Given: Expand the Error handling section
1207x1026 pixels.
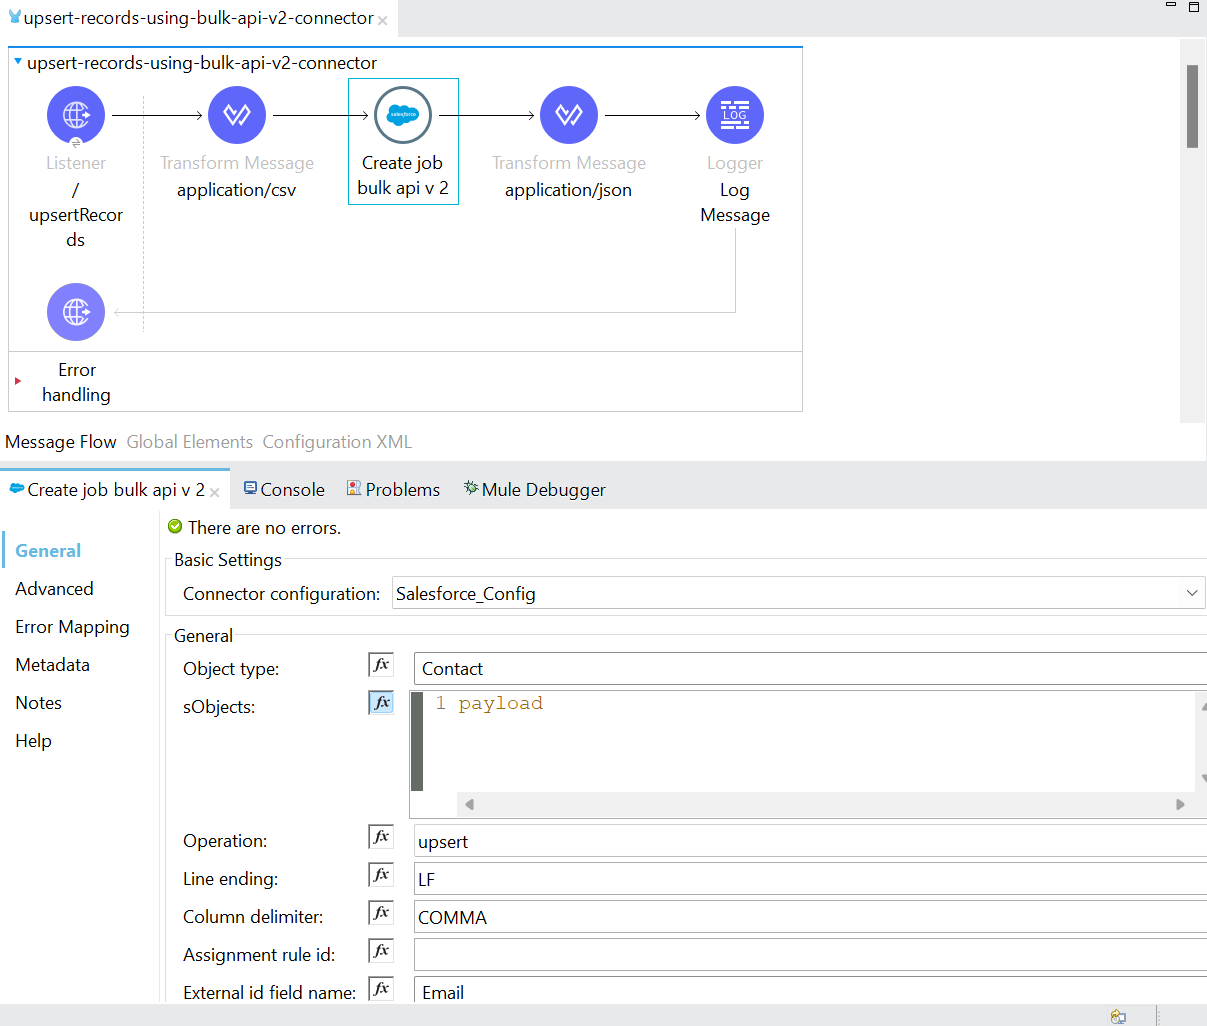Looking at the screenshot, I should click(18, 381).
